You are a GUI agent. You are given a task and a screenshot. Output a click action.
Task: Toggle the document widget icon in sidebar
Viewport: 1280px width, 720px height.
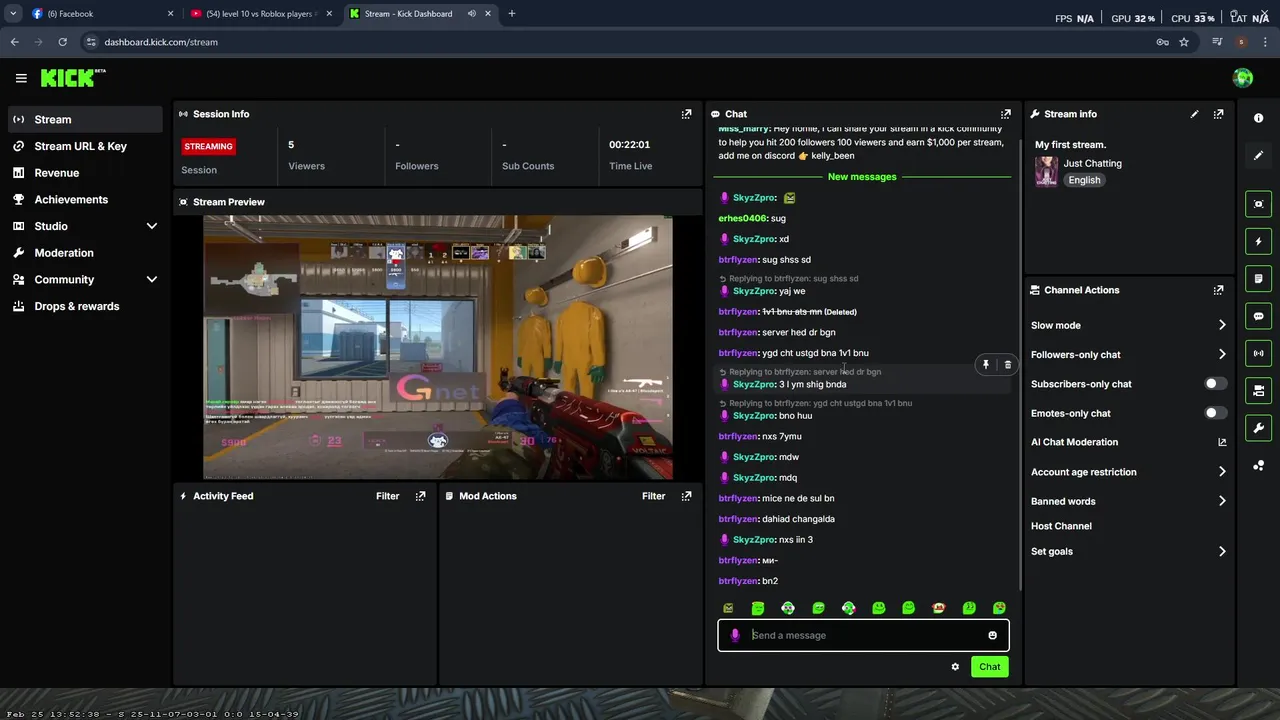pyautogui.click(x=1258, y=279)
